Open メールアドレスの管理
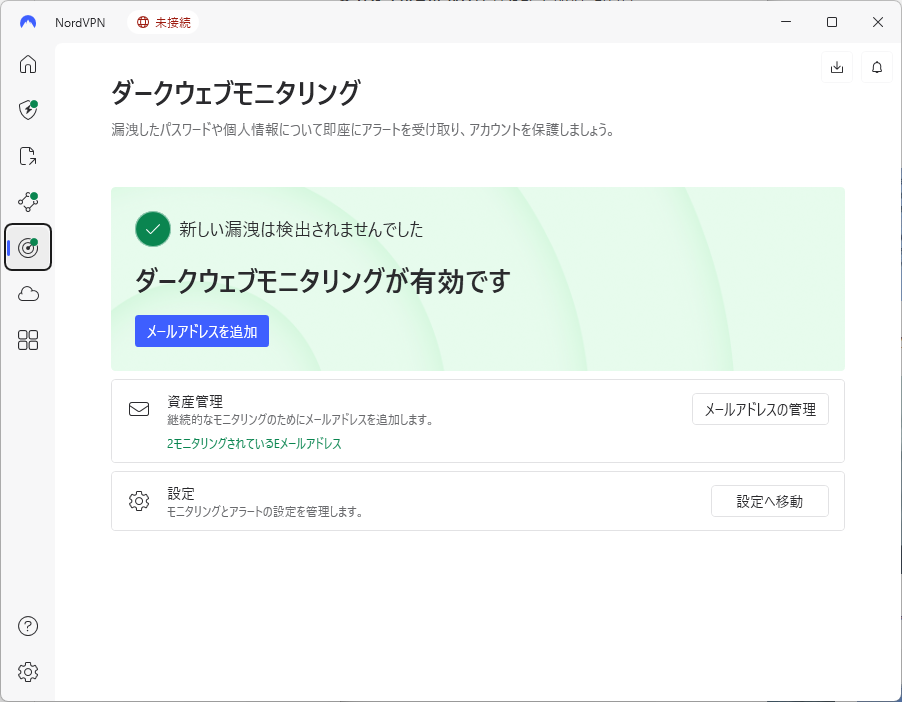The height and width of the screenshot is (702, 902). [x=760, y=409]
